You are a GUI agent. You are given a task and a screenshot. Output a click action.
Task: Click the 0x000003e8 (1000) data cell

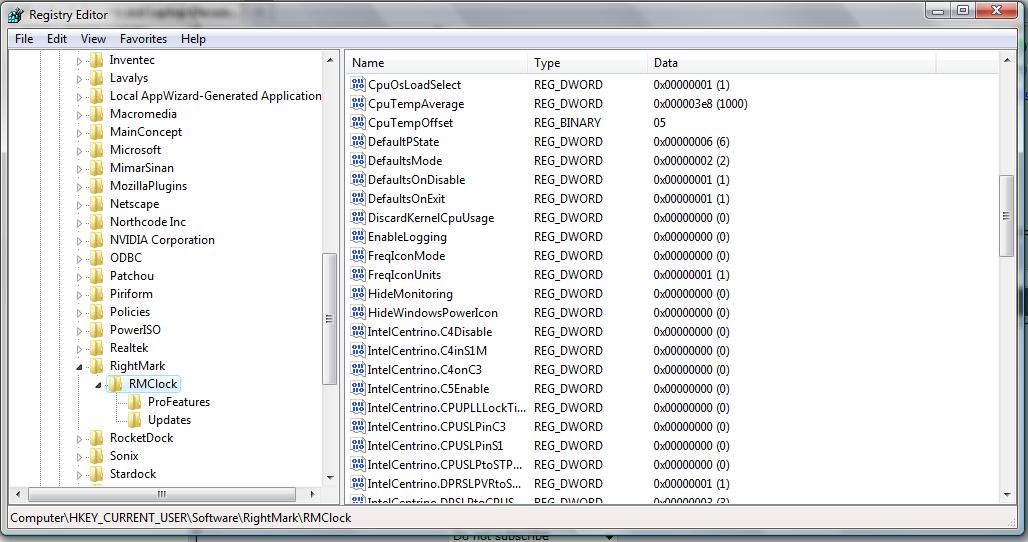700,104
